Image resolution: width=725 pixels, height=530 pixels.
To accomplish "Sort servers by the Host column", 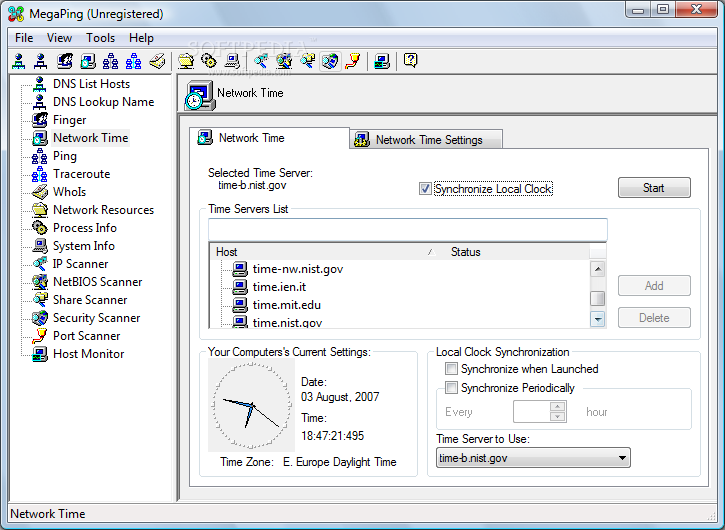I will (x=326, y=252).
